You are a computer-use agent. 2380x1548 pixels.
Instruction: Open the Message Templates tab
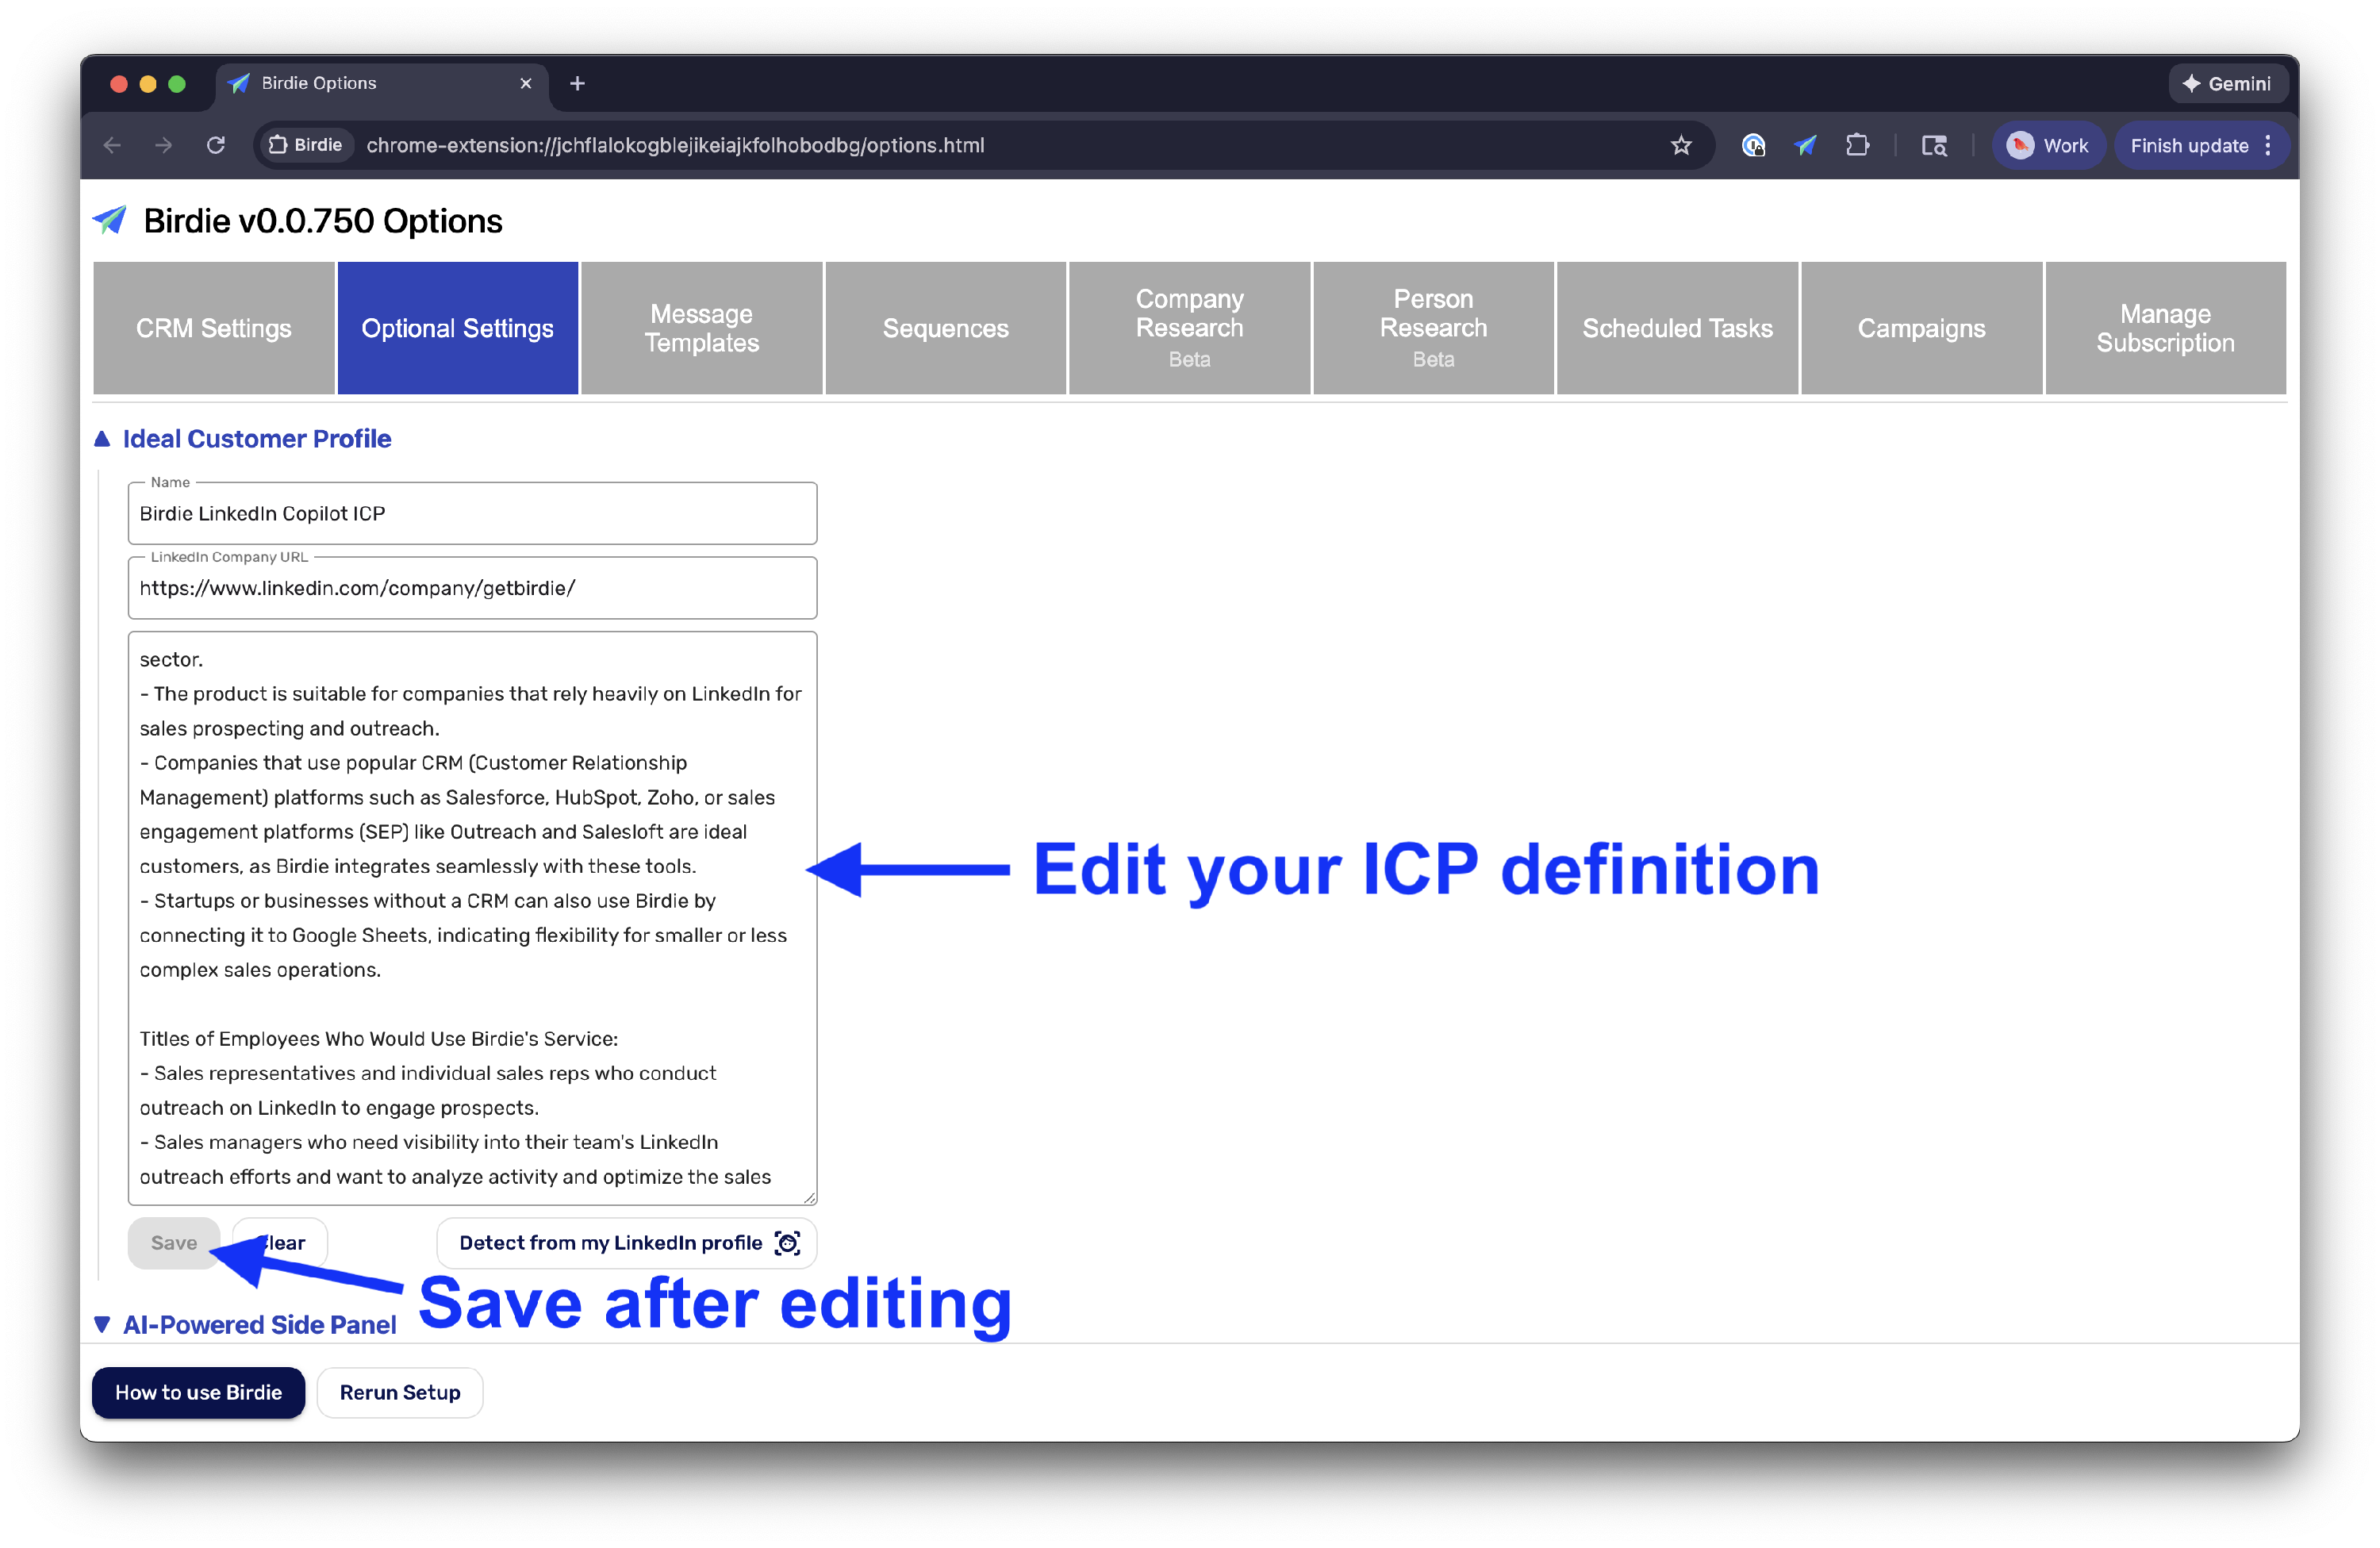(x=701, y=328)
